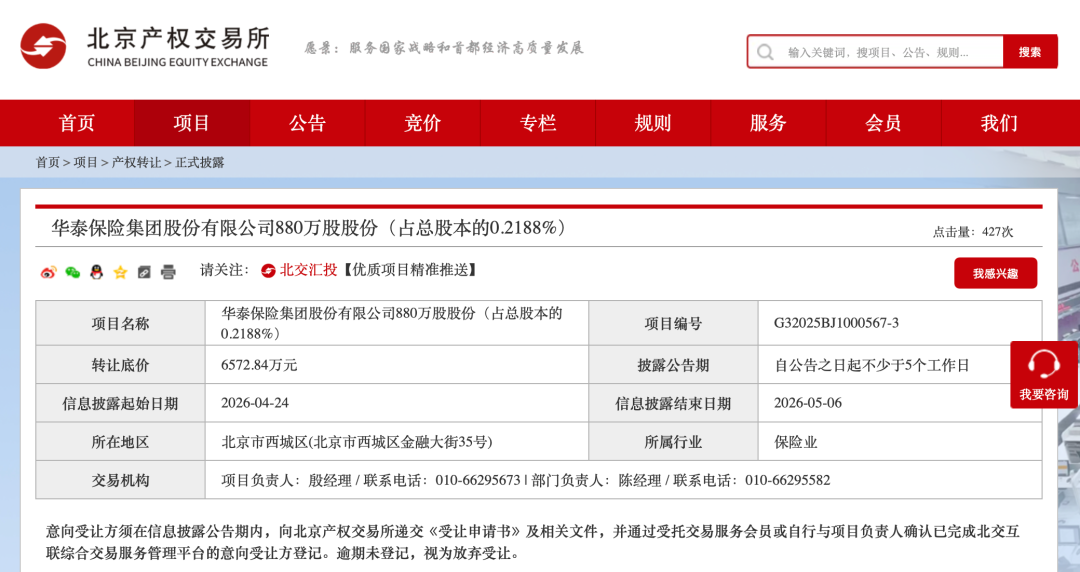Click phone number 010-66295673
This screenshot has width=1080, height=572.
[478, 480]
